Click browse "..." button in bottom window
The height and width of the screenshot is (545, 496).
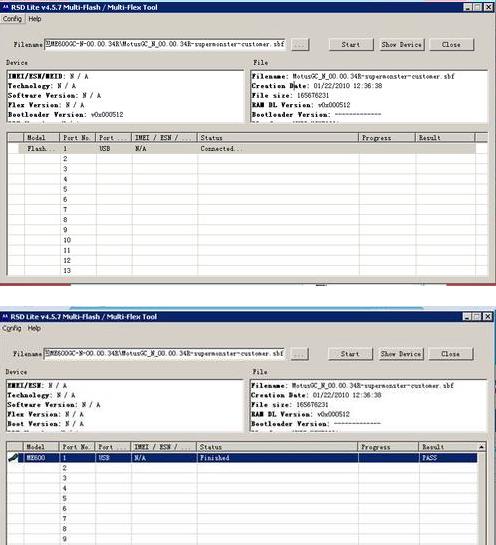tap(299, 354)
